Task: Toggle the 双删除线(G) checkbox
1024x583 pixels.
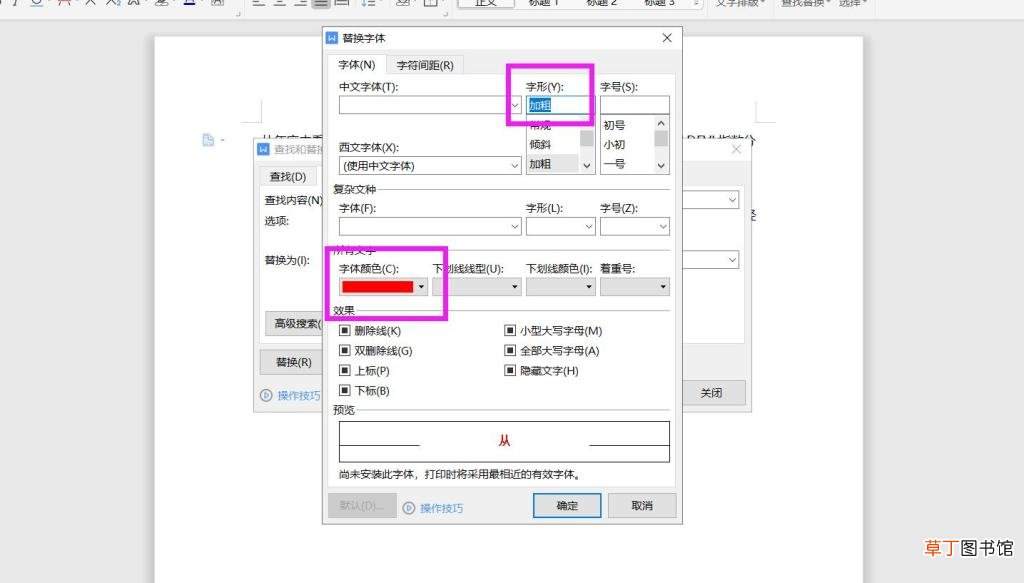Action: 345,351
